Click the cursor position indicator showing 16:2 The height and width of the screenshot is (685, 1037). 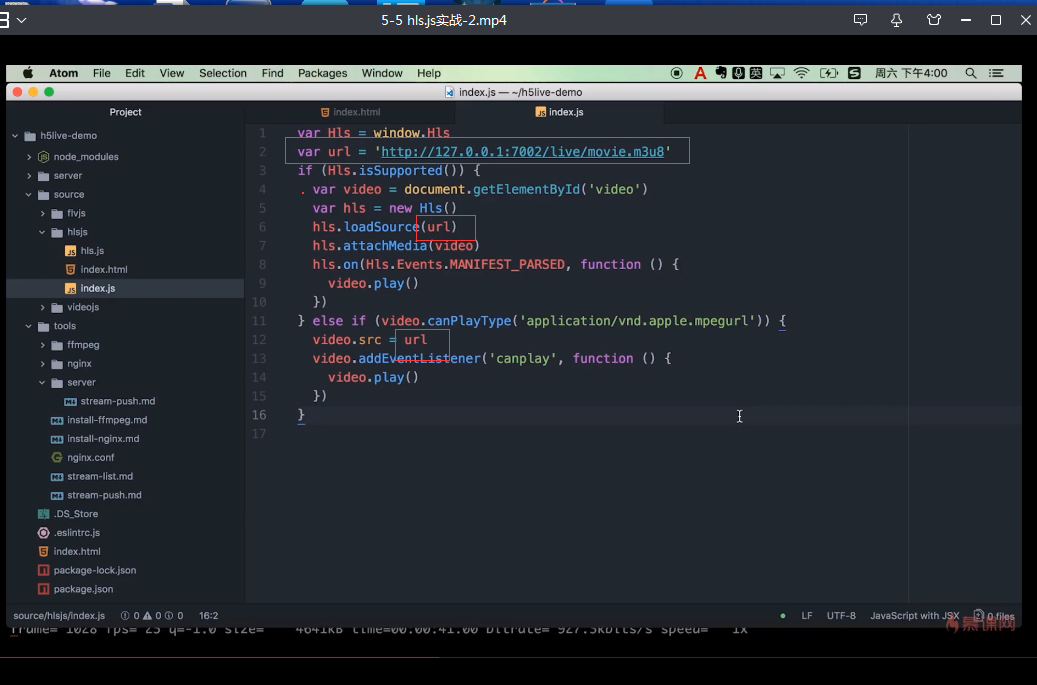(208, 616)
